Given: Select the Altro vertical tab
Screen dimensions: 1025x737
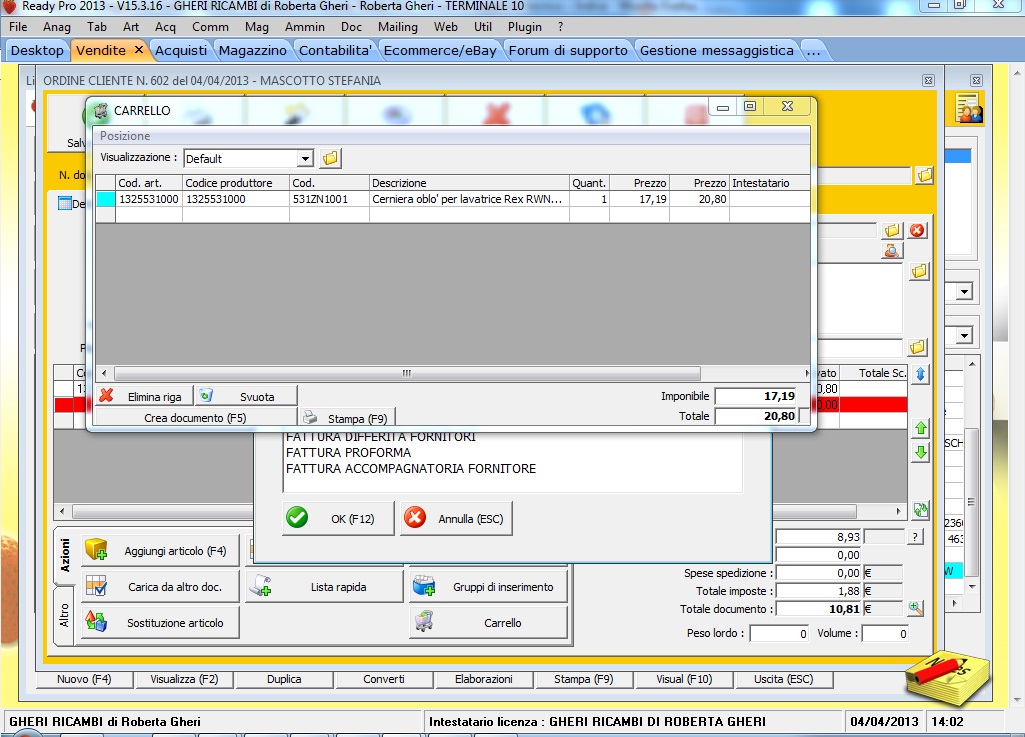Looking at the screenshot, I should [x=64, y=616].
